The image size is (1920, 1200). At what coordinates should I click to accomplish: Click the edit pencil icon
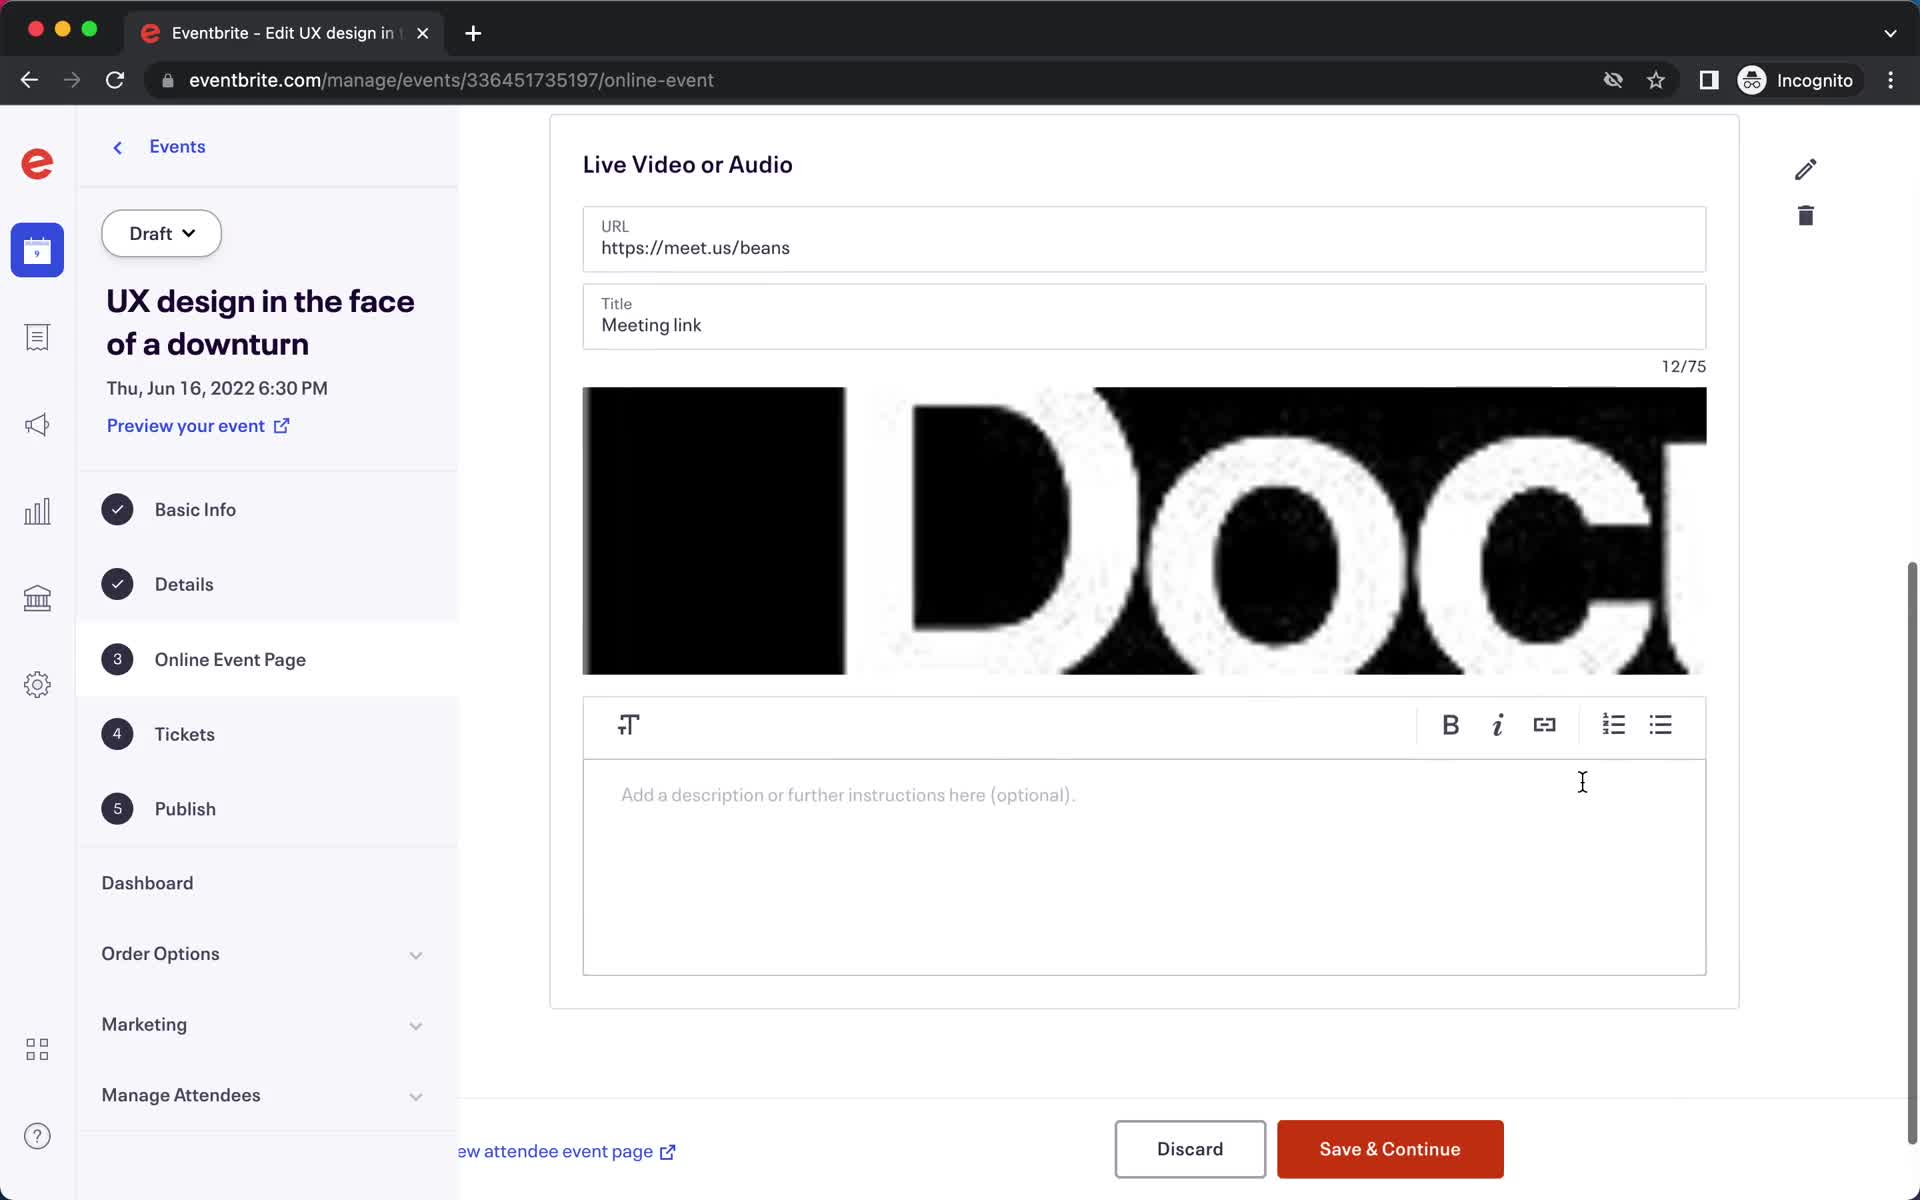pyautogui.click(x=1805, y=167)
